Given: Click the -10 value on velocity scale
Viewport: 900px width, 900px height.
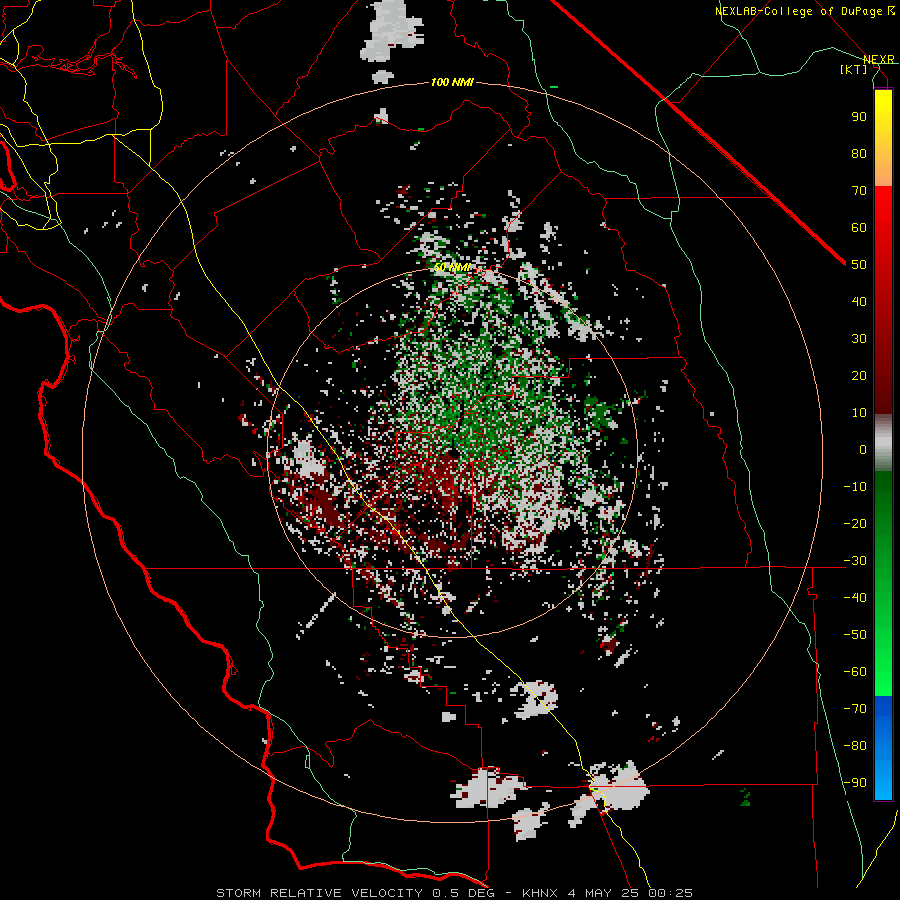Looking at the screenshot, I should tap(855, 487).
